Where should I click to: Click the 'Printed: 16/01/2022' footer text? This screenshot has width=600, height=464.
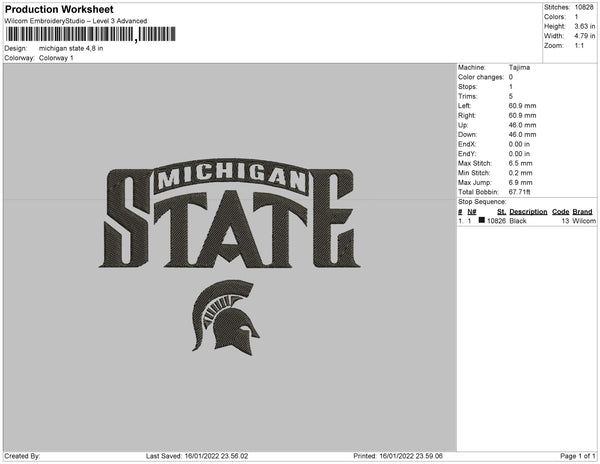click(398, 456)
